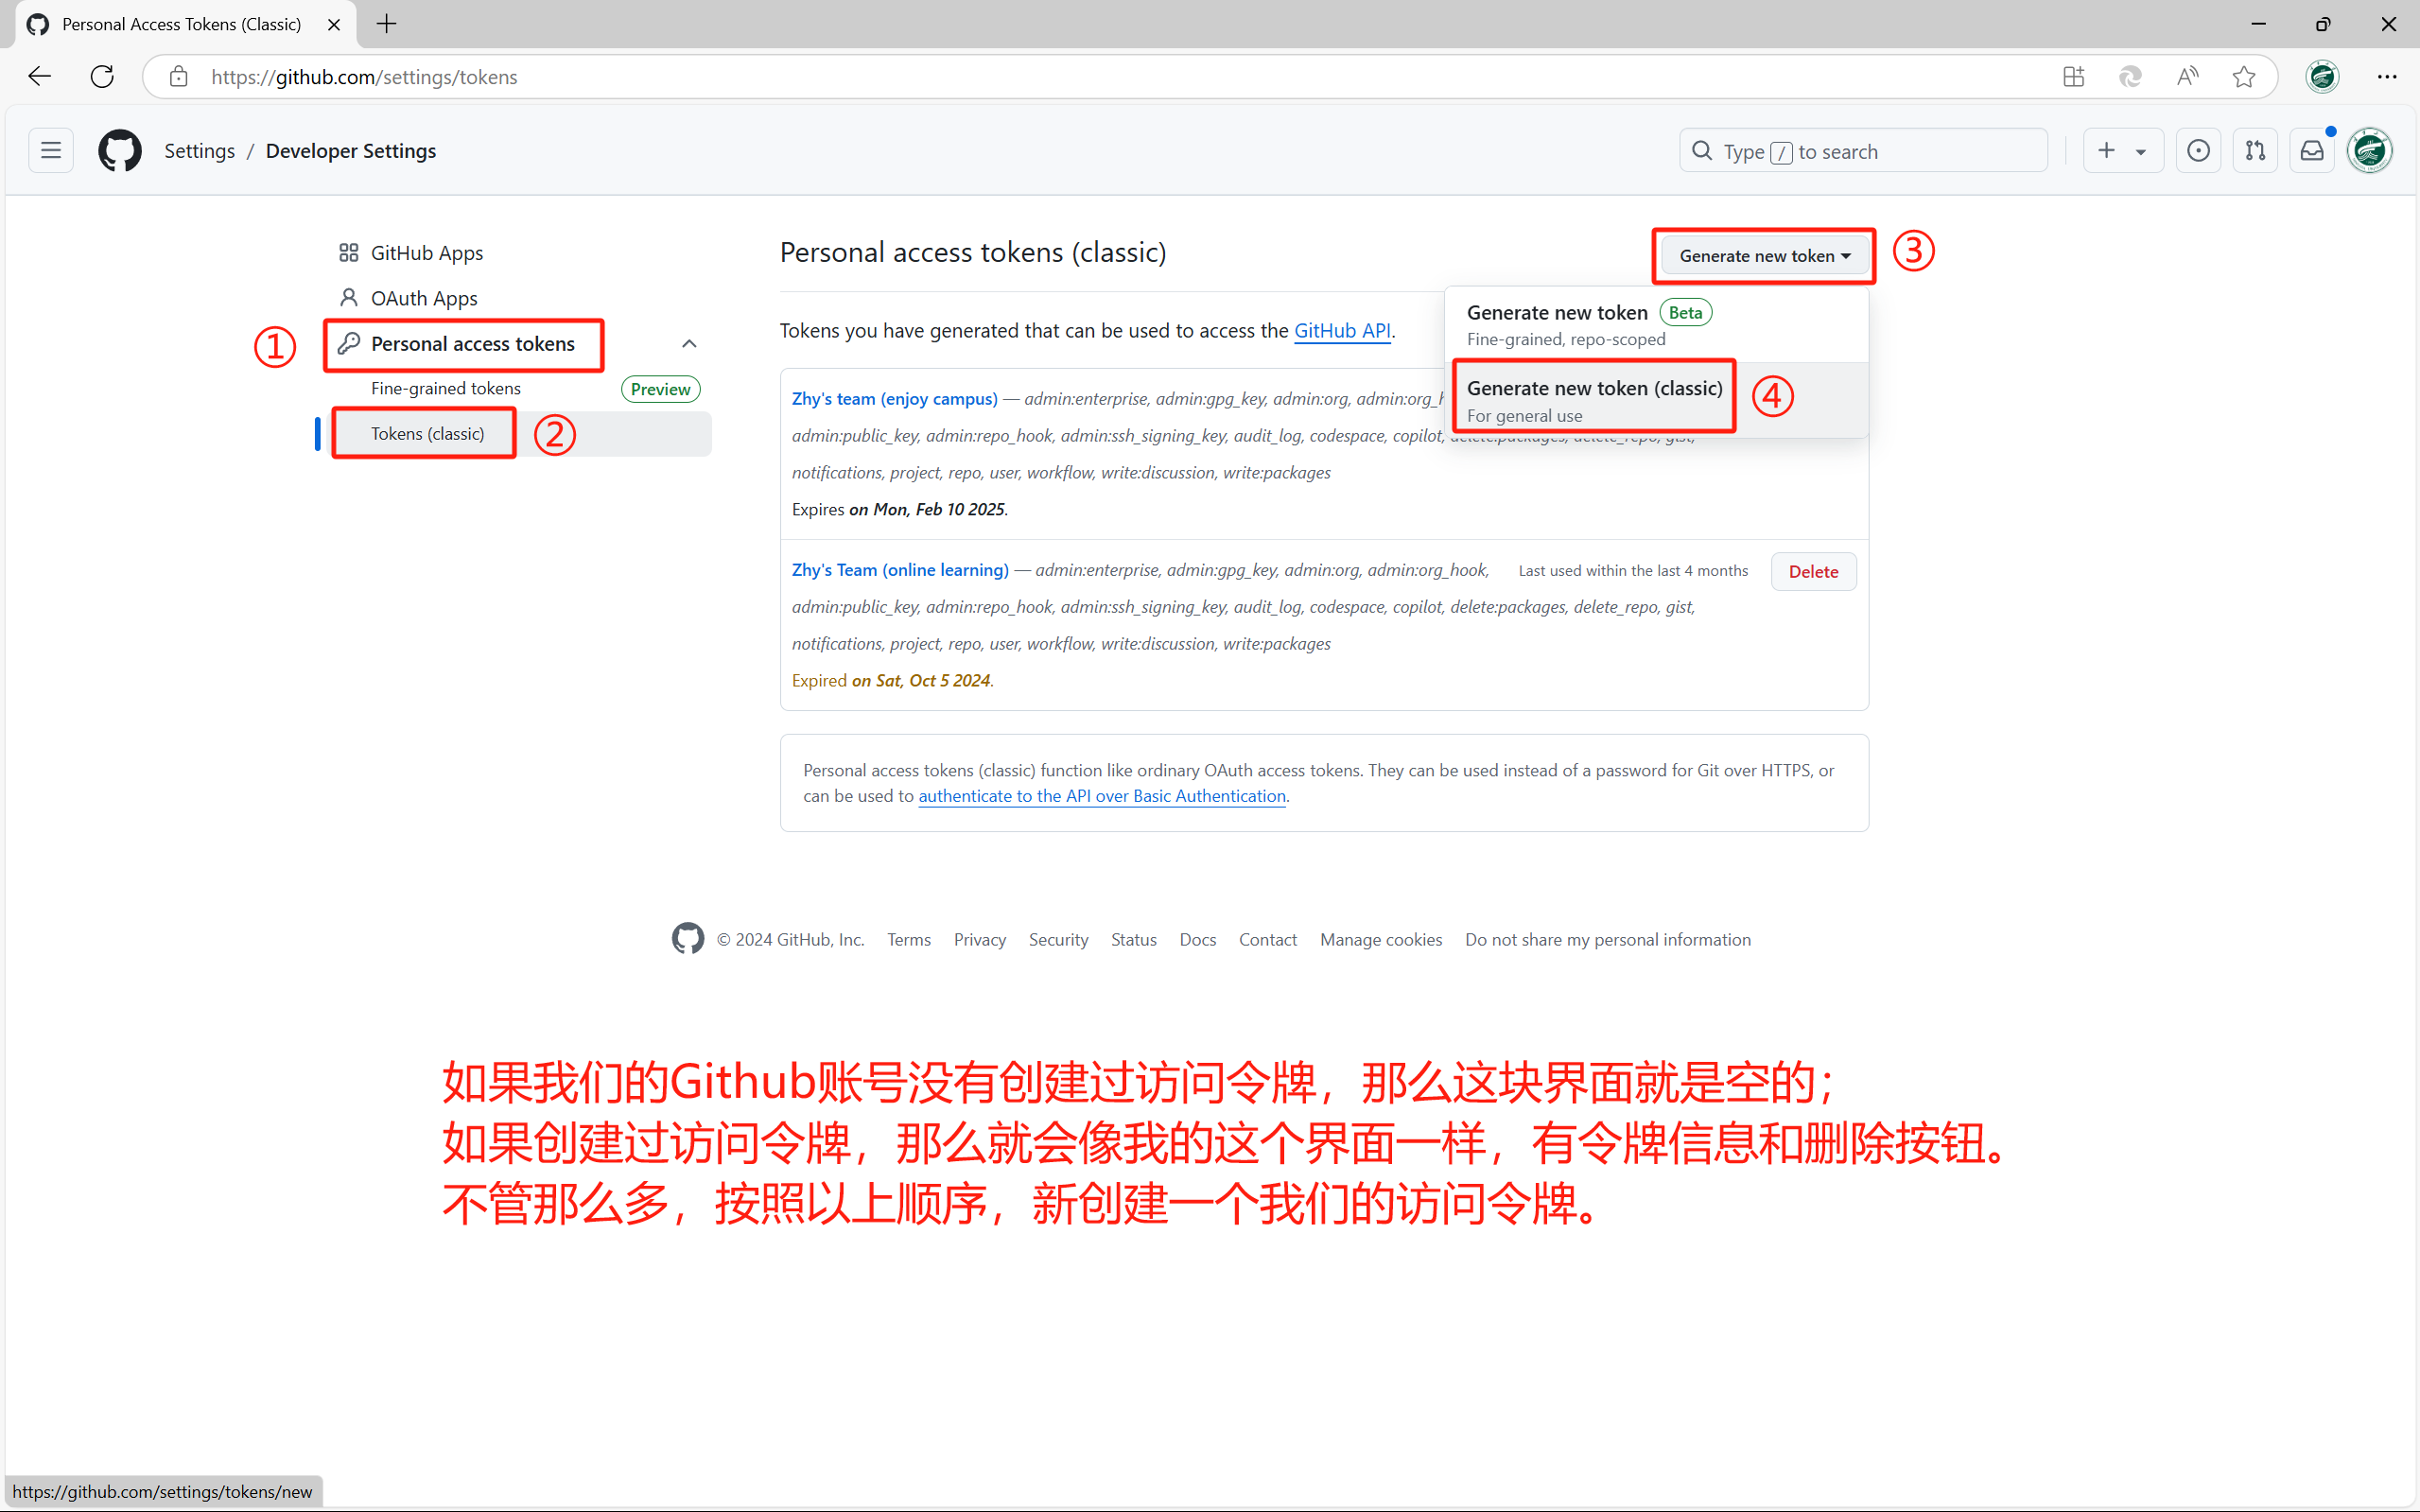This screenshot has width=2420, height=1512.
Task: Choose Generate new token Beta fine-grained option
Action: point(1656,325)
